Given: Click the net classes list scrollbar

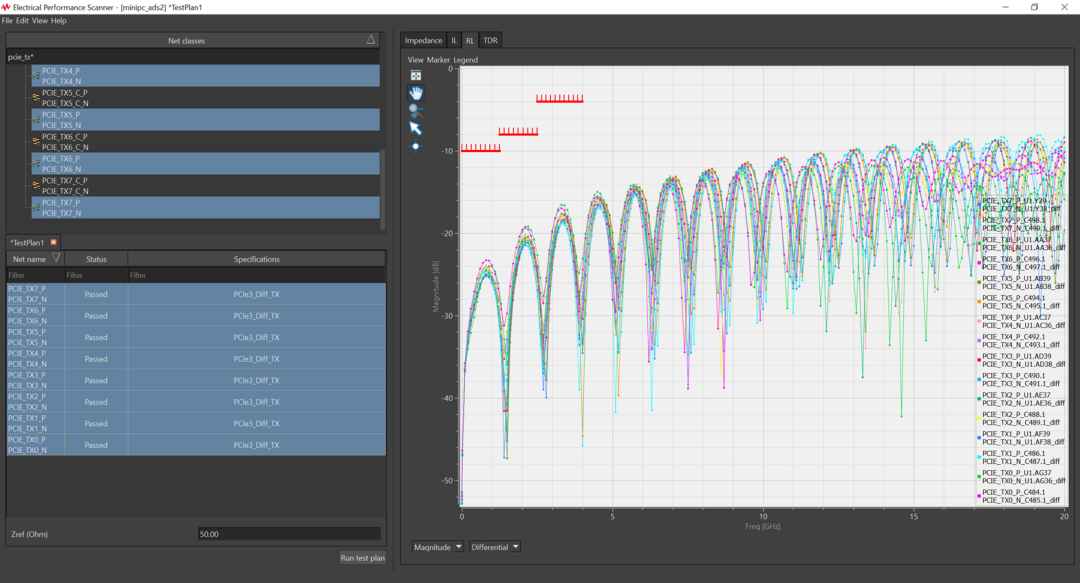Looking at the screenshot, I should (383, 190).
